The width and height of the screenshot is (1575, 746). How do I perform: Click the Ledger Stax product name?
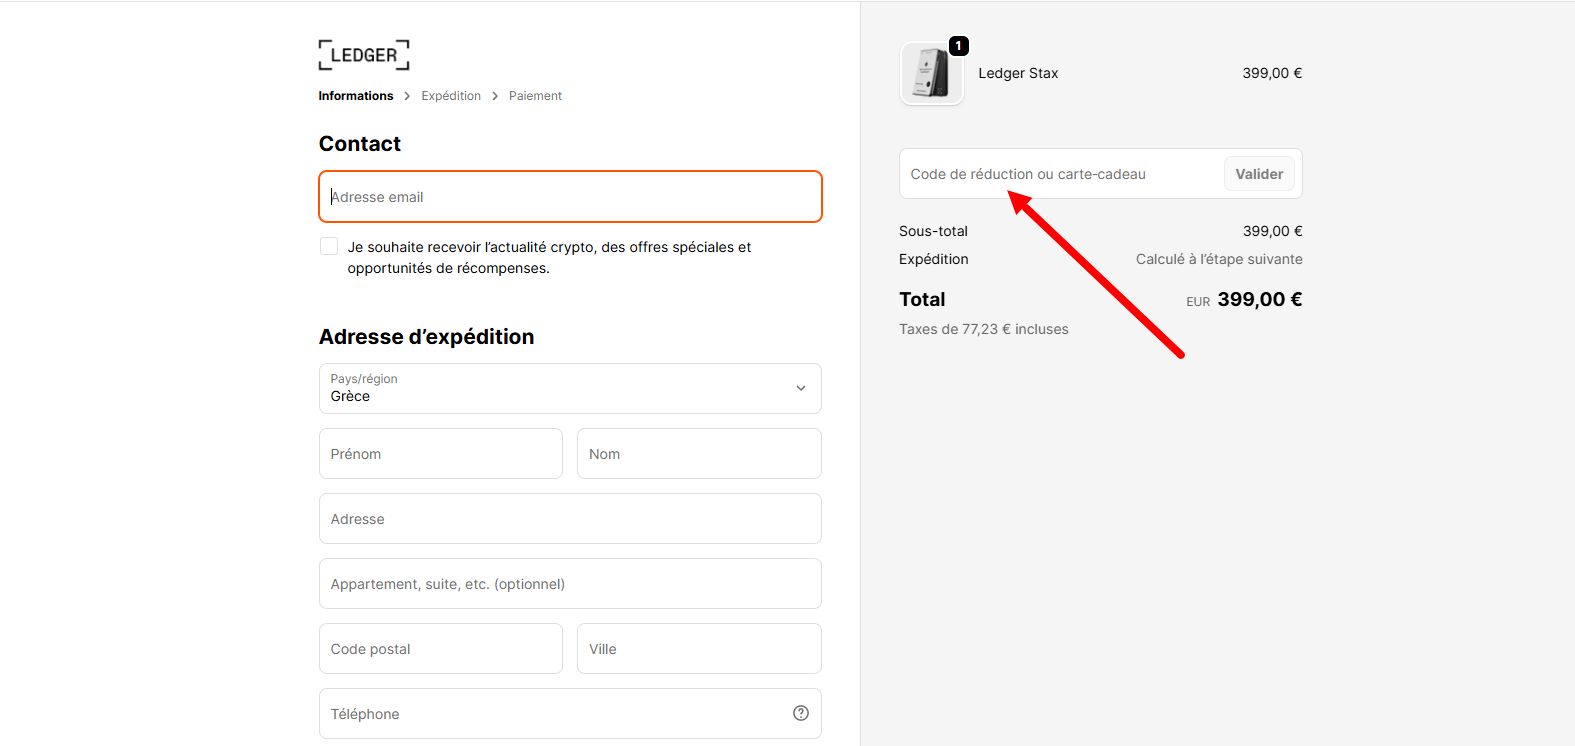[x=1018, y=73]
